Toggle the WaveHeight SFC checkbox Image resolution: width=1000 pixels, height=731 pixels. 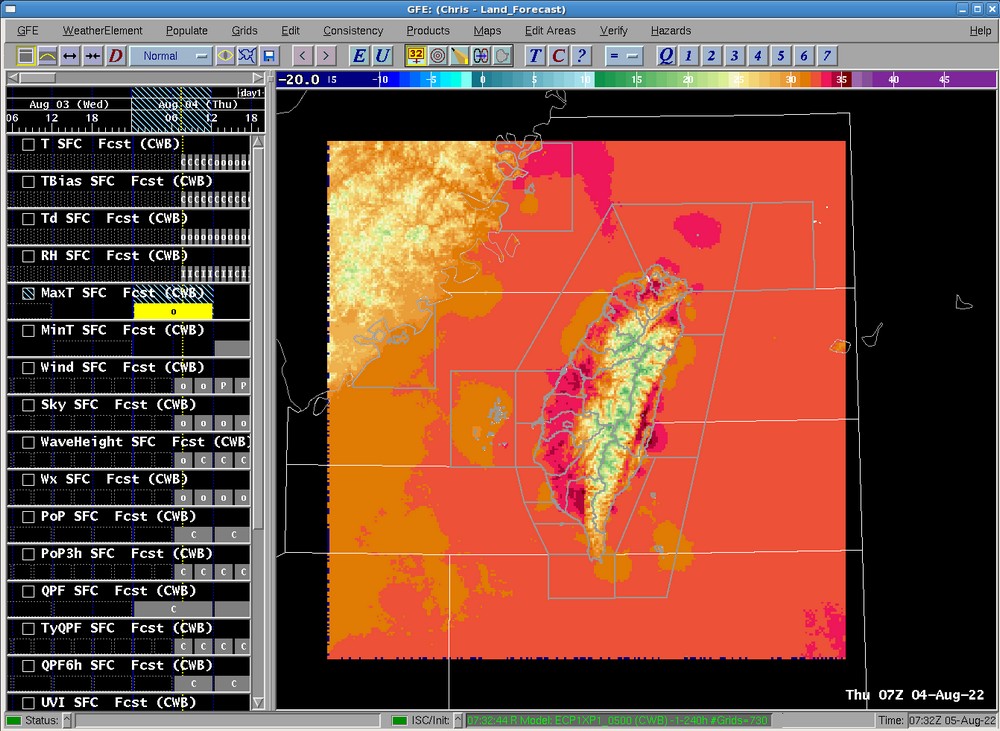(x=28, y=443)
